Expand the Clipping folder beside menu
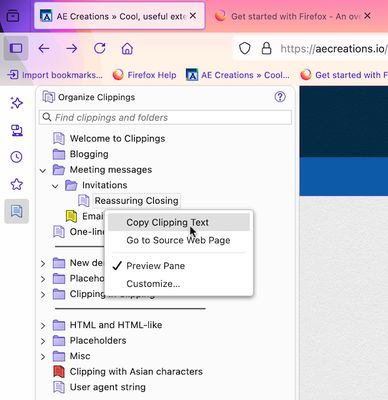 pyautogui.click(x=43, y=295)
